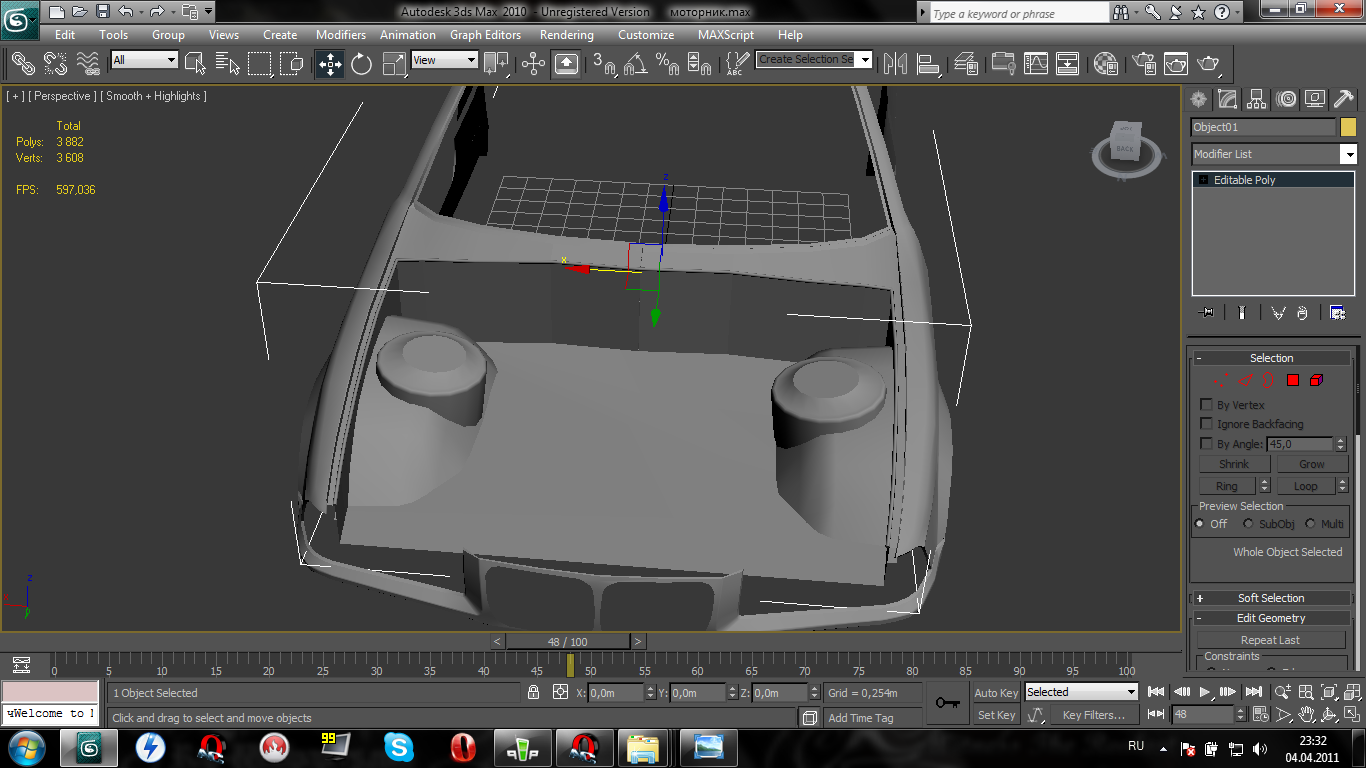
Task: Click the Angle Snap toggle icon
Action: [635, 64]
